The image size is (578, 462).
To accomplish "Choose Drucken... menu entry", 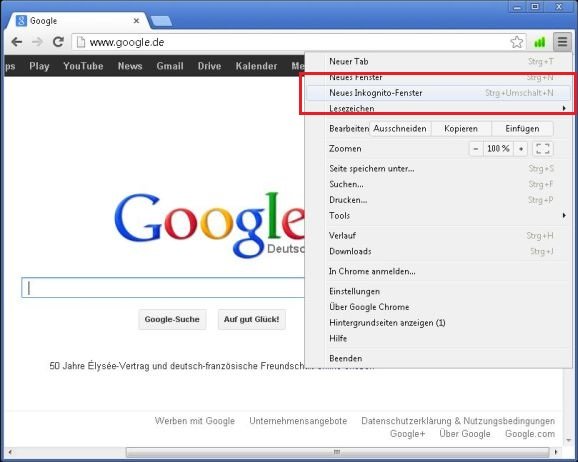I will click(439, 200).
